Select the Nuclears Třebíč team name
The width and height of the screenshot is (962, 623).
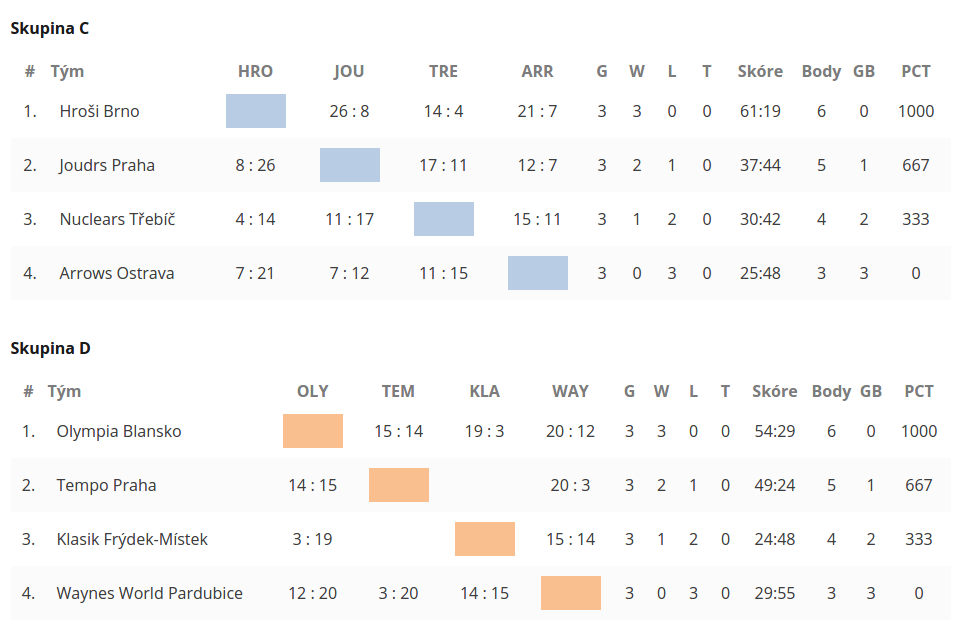pyautogui.click(x=117, y=219)
